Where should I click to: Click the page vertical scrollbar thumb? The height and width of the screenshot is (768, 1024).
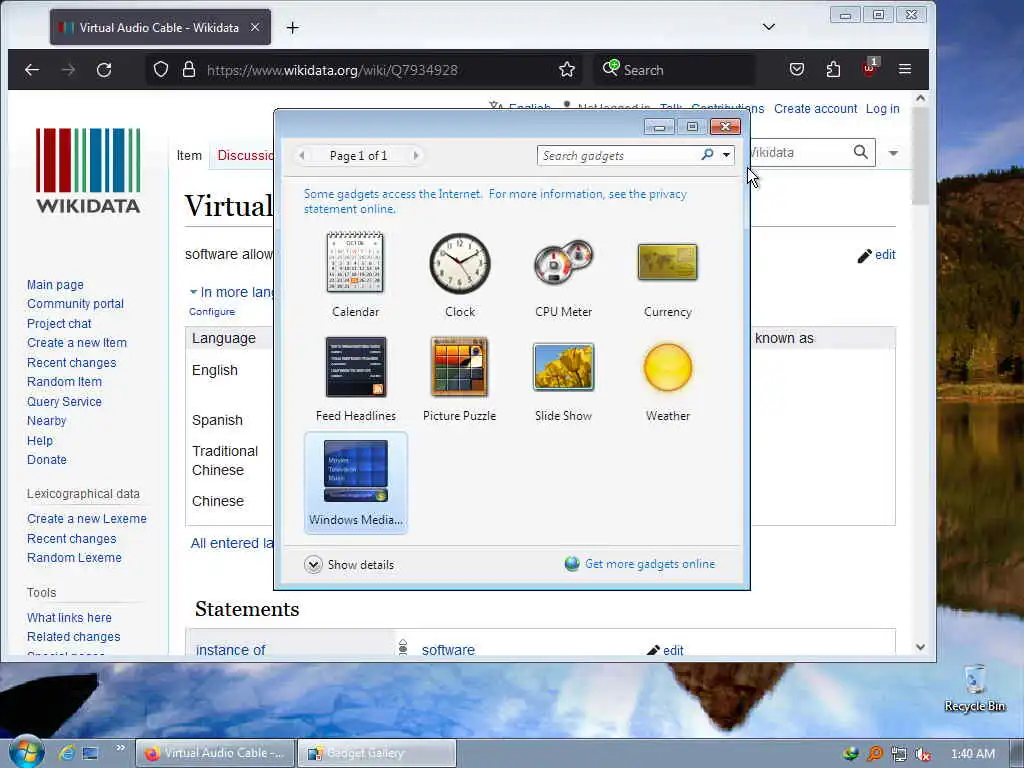tap(920, 157)
